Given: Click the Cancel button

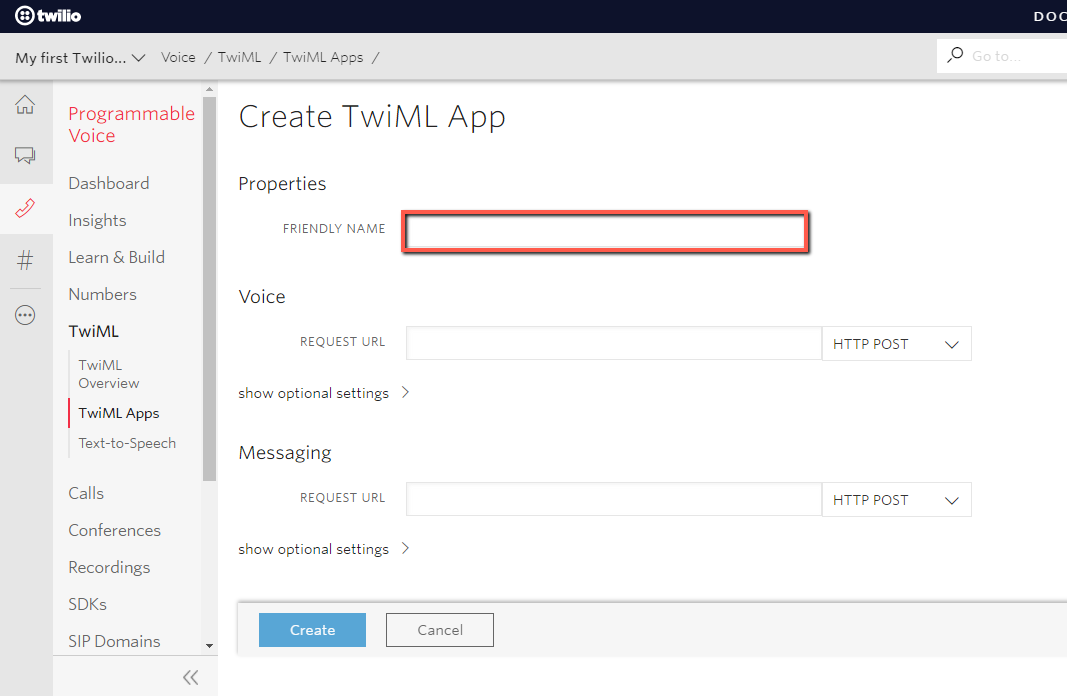Looking at the screenshot, I should click(440, 630).
